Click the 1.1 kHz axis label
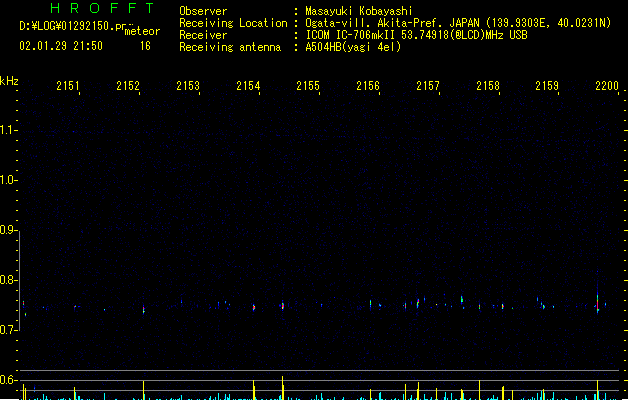 coord(8,130)
